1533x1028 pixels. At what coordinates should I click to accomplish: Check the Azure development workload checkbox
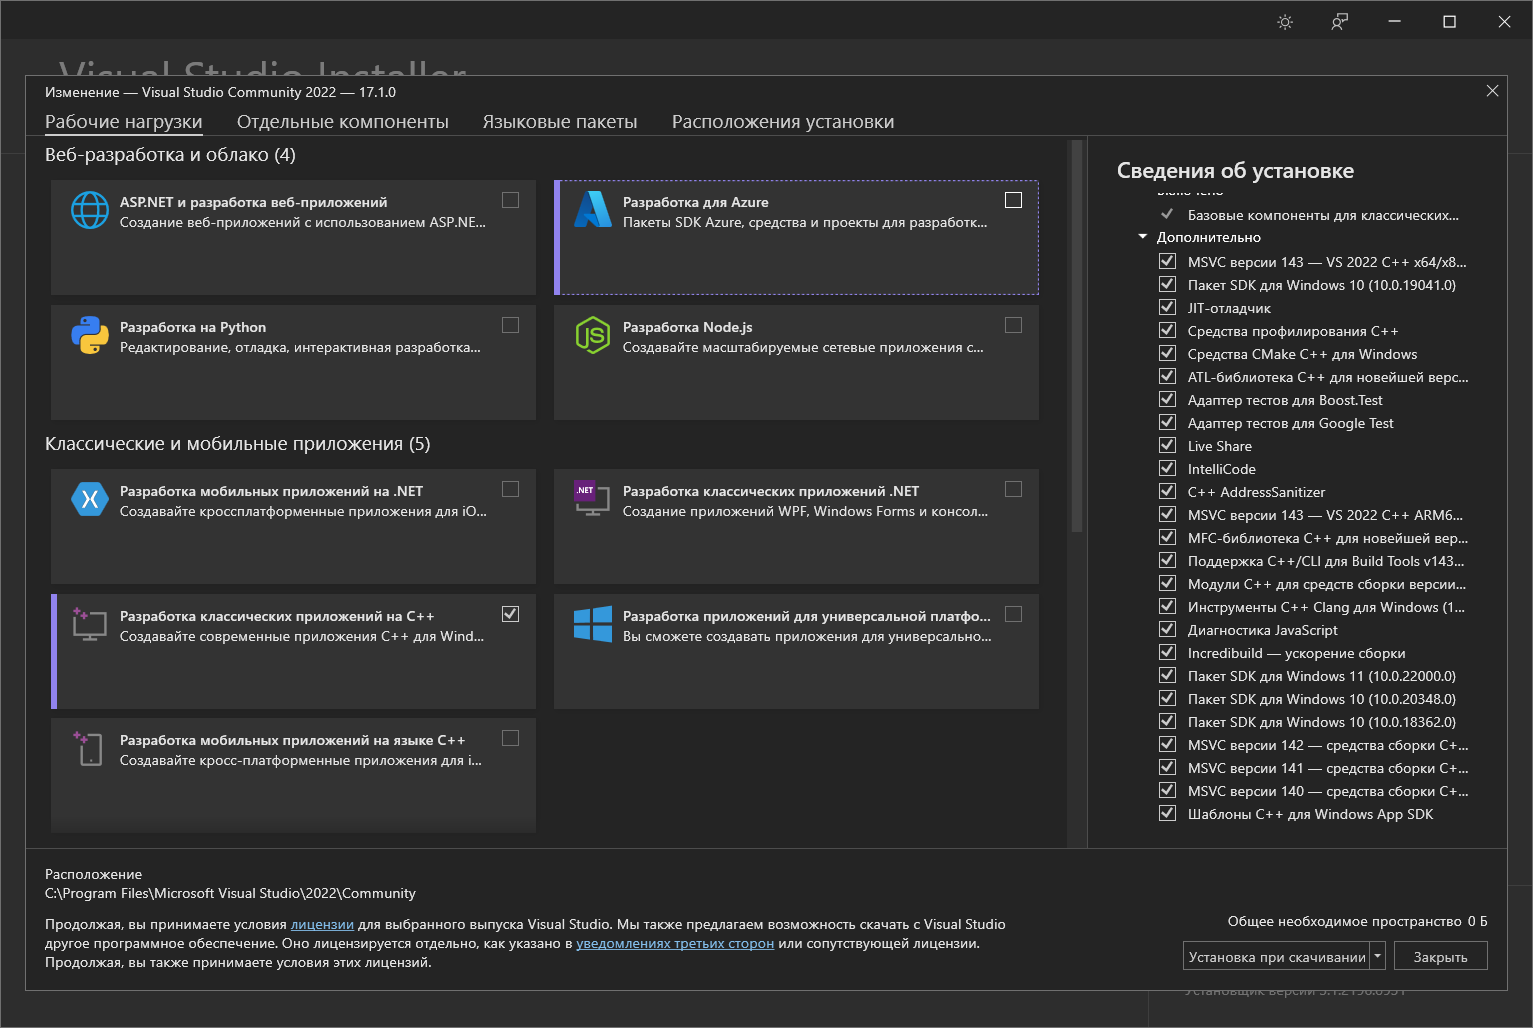1013,200
